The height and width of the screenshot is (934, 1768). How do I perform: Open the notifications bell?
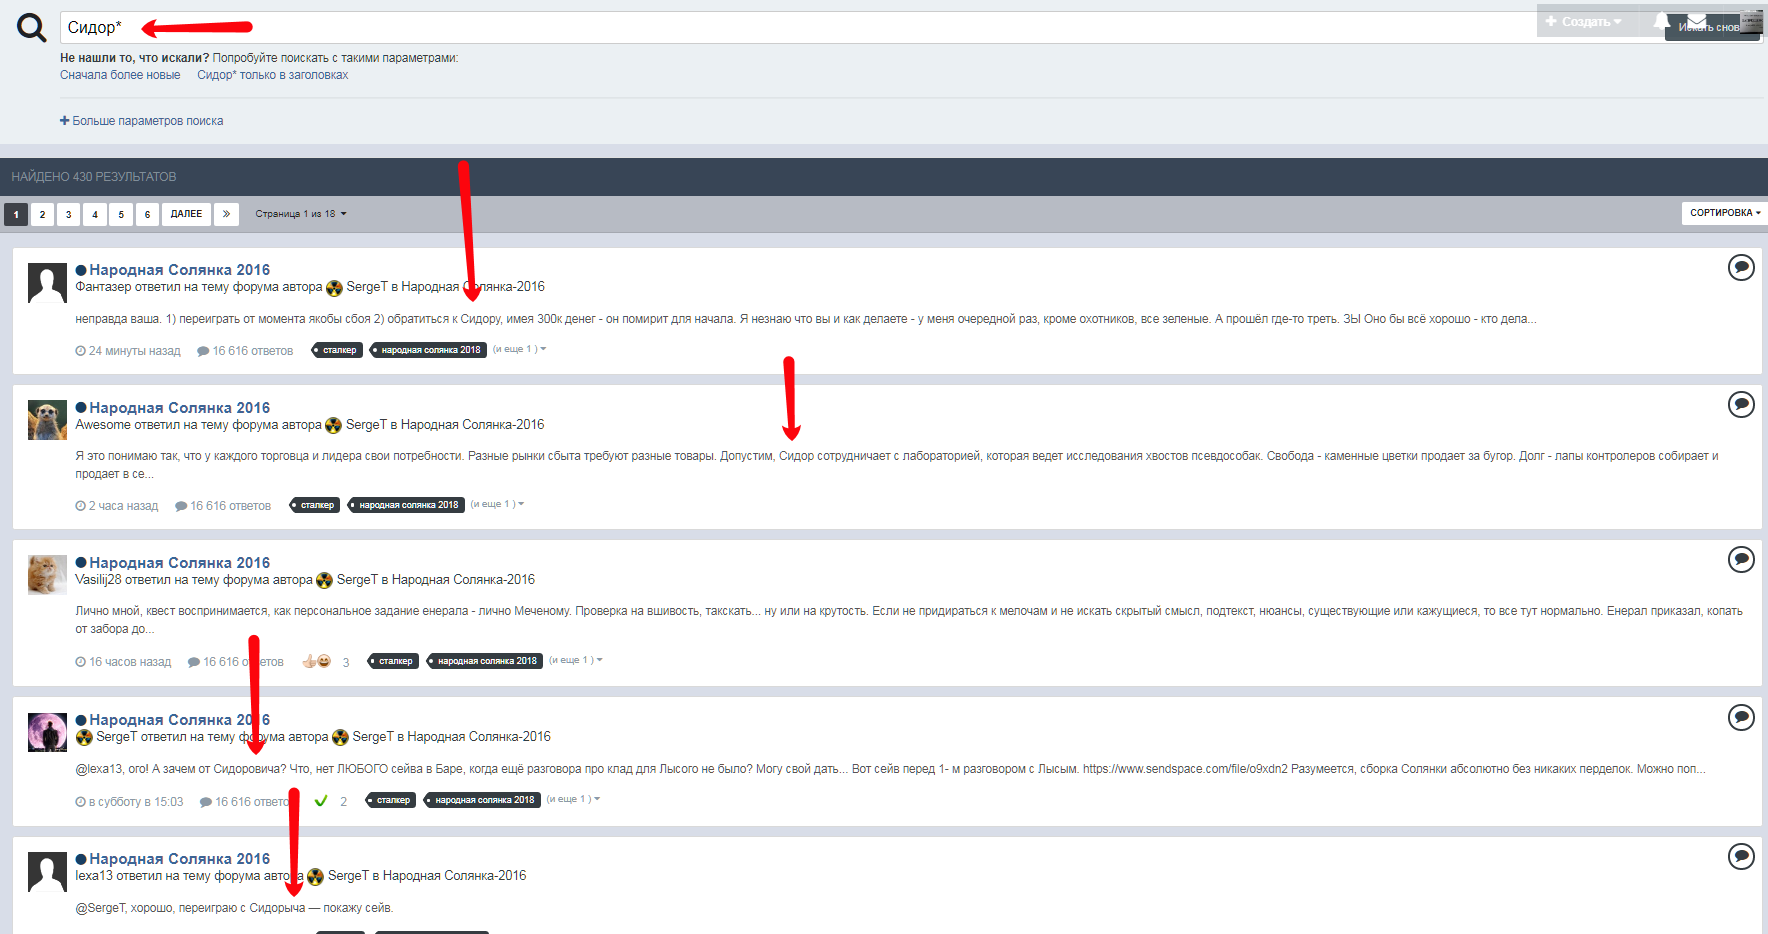point(1661,21)
